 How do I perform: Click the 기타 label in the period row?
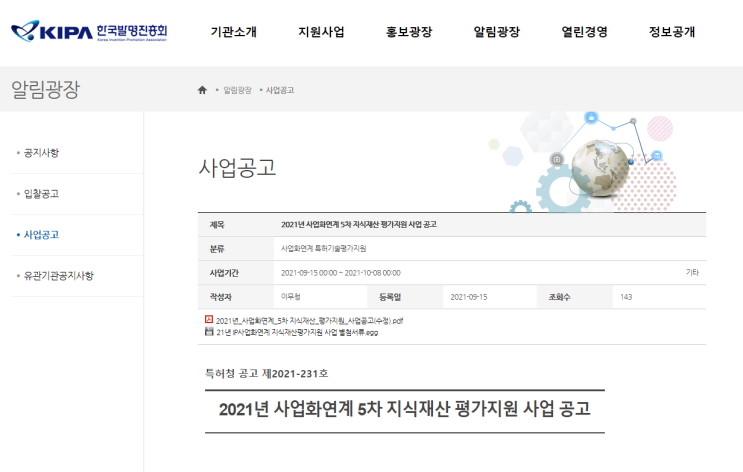692,272
